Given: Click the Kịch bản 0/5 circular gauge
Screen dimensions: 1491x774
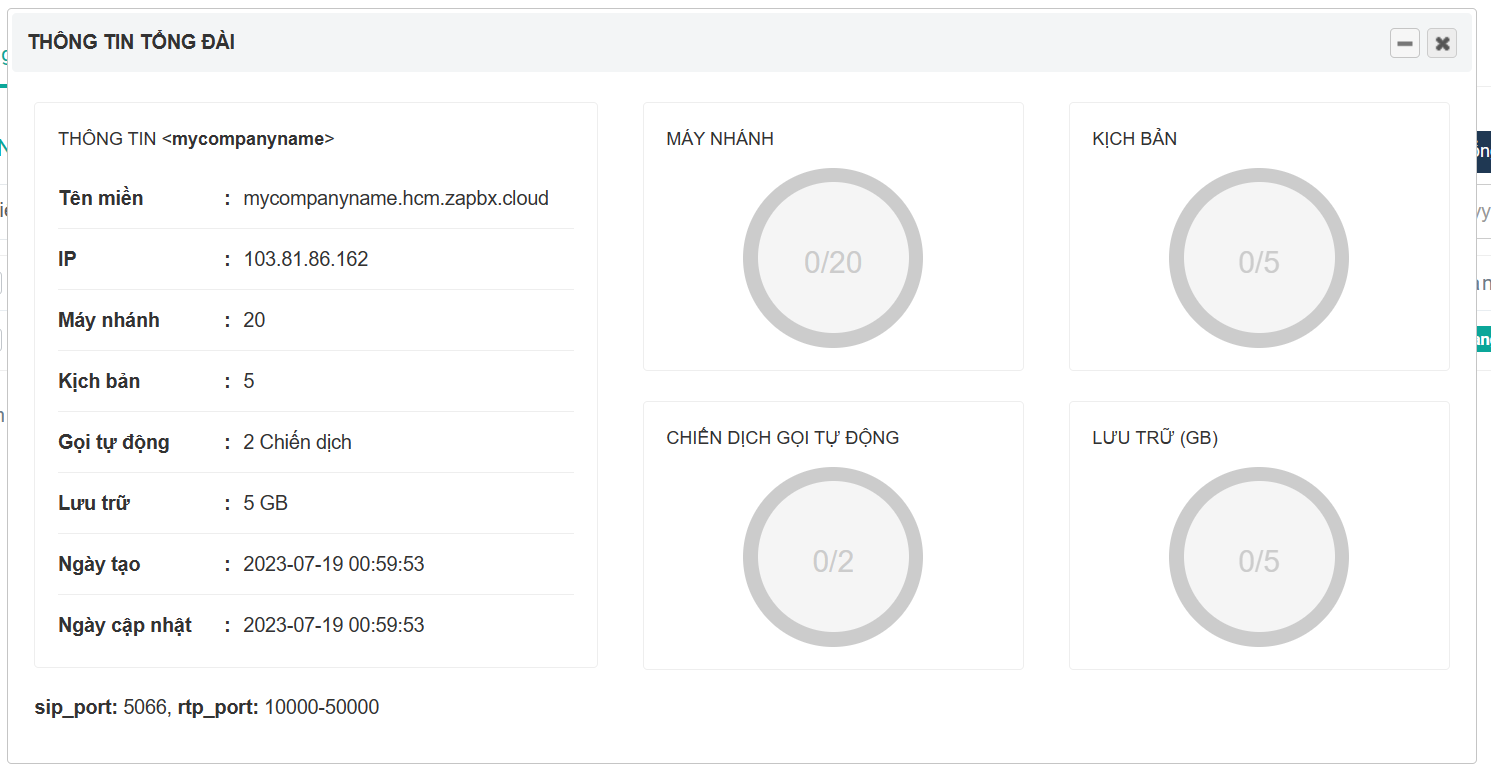Looking at the screenshot, I should coord(1258,261).
